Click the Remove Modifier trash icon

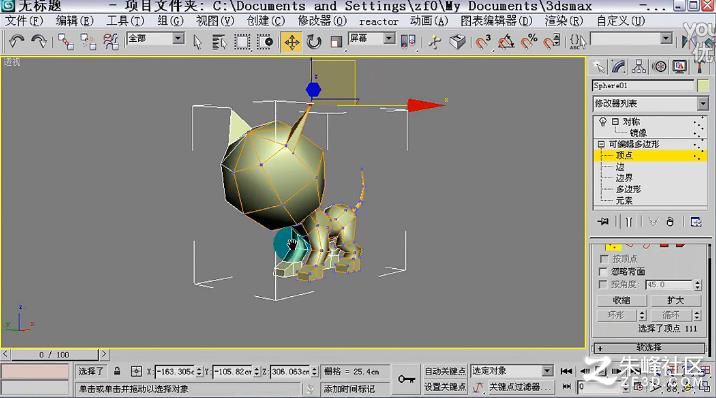670,222
